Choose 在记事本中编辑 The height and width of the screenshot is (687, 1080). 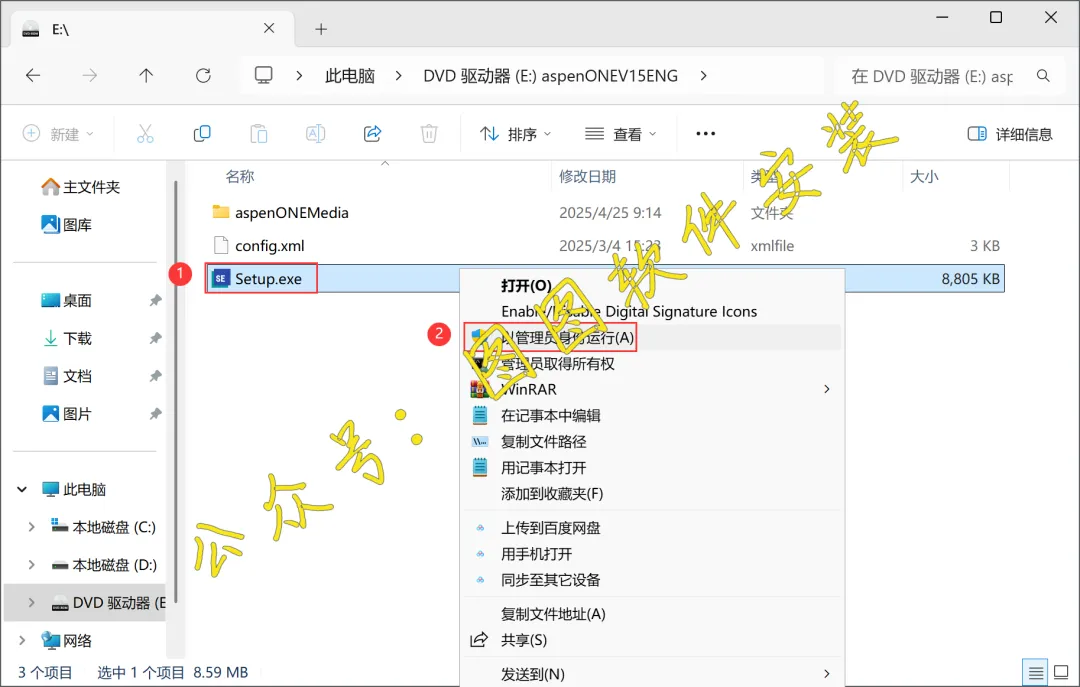[550, 416]
